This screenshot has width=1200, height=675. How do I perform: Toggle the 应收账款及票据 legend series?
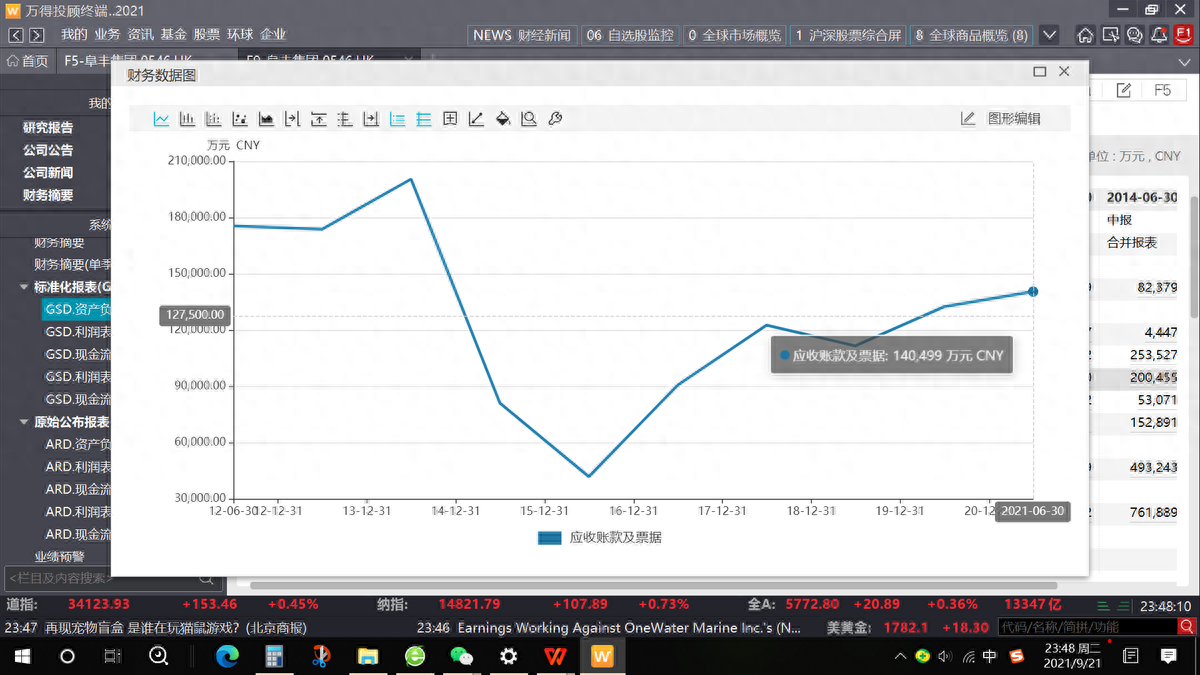point(600,537)
